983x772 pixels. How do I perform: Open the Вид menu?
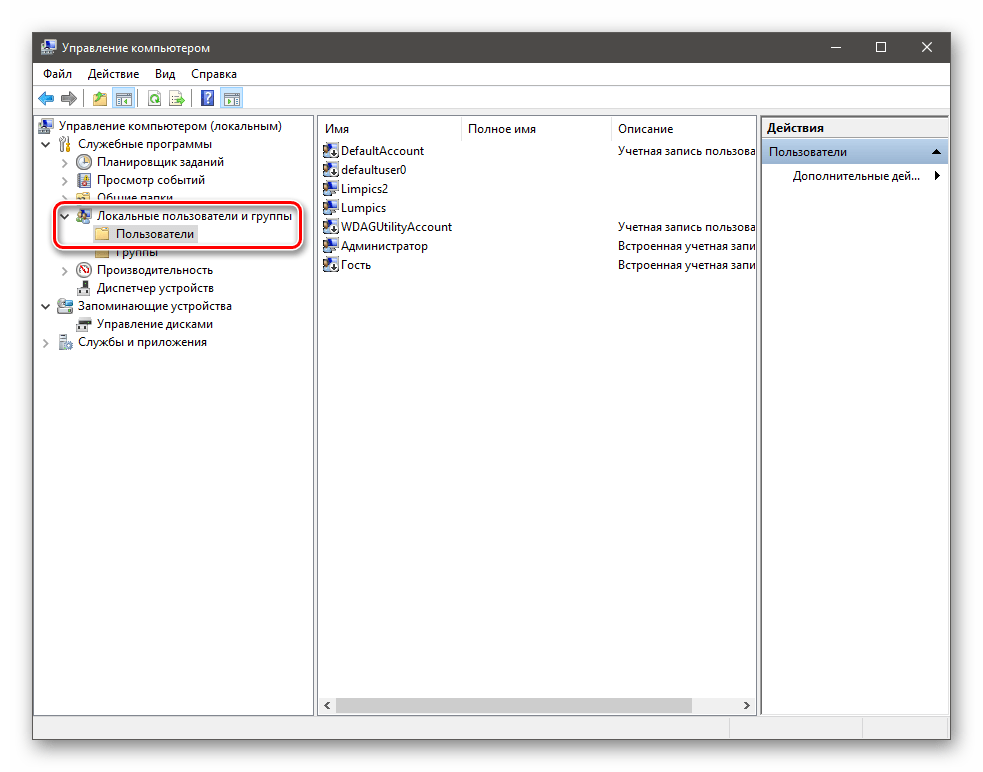[x=165, y=74]
